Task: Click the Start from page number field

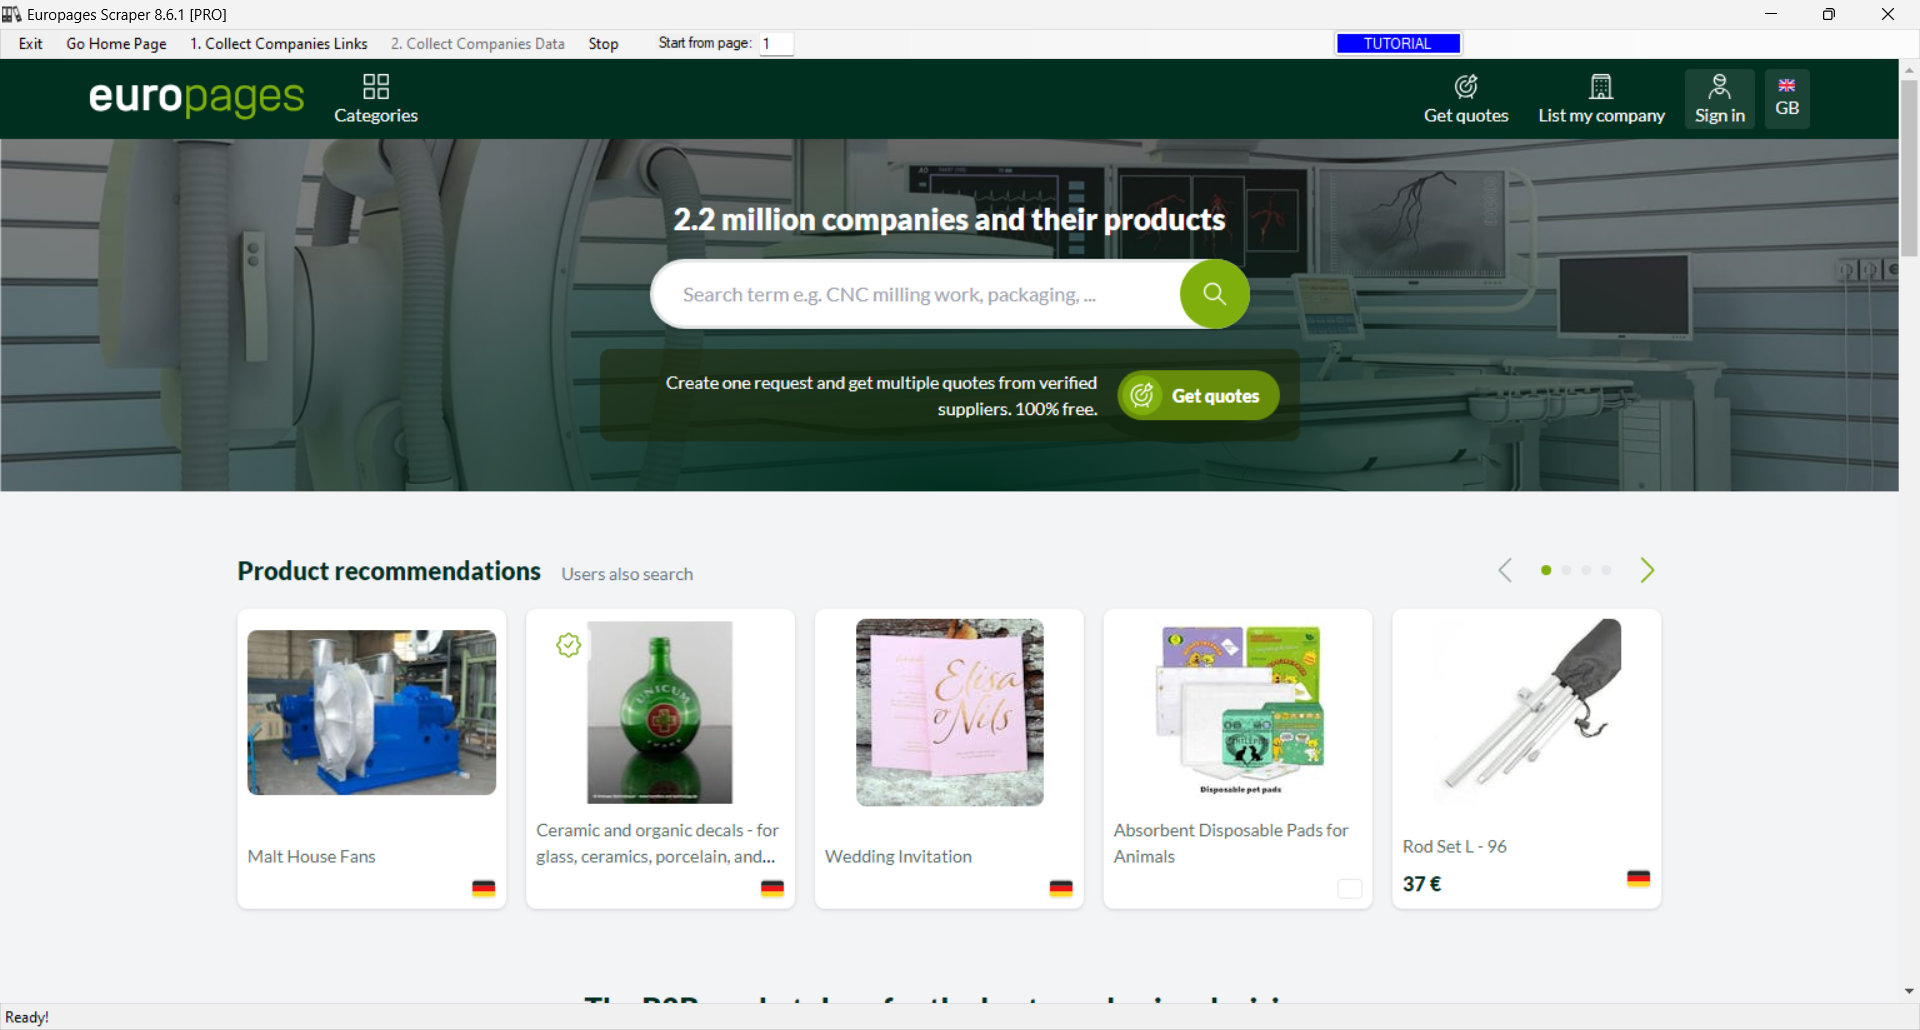Action: click(x=776, y=44)
